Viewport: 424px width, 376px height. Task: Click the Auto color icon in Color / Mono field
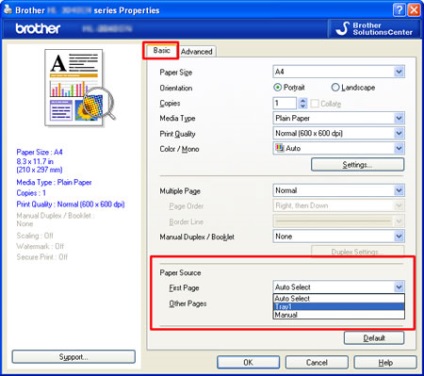click(x=279, y=148)
